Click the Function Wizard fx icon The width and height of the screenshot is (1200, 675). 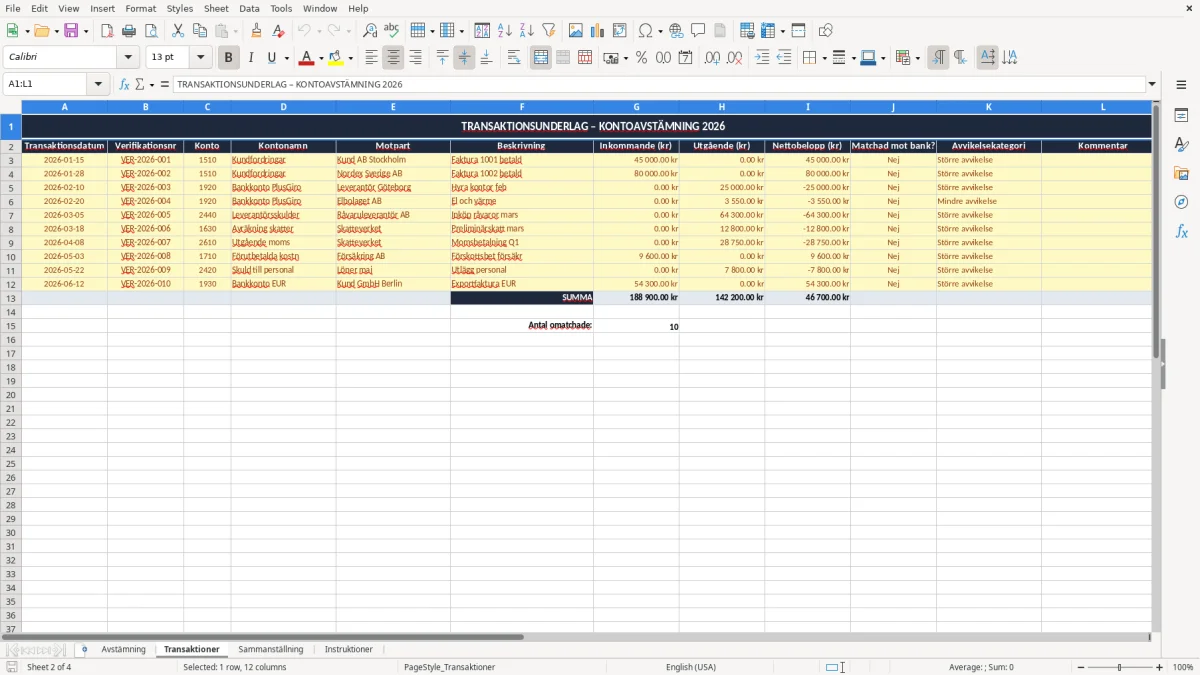click(125, 84)
